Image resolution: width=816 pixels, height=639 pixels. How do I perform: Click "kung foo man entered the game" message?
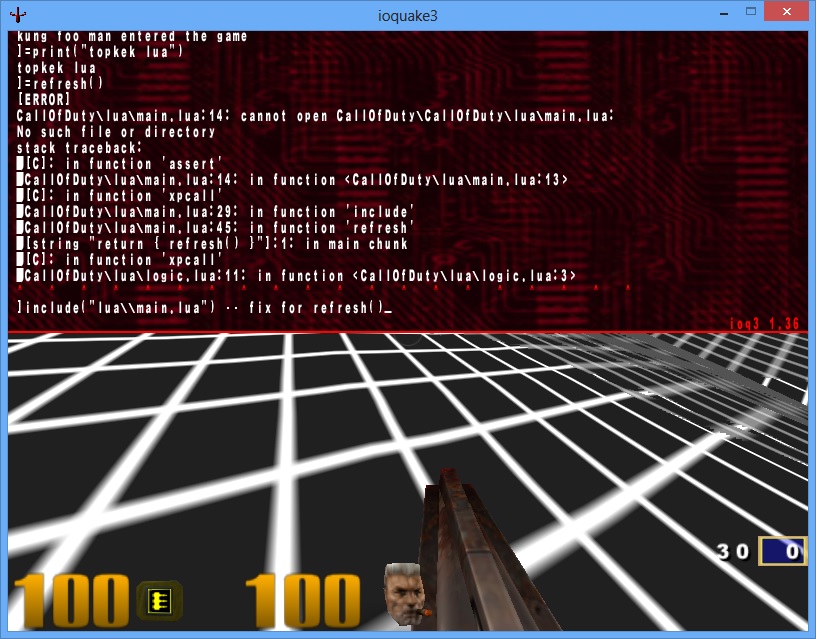(132, 37)
